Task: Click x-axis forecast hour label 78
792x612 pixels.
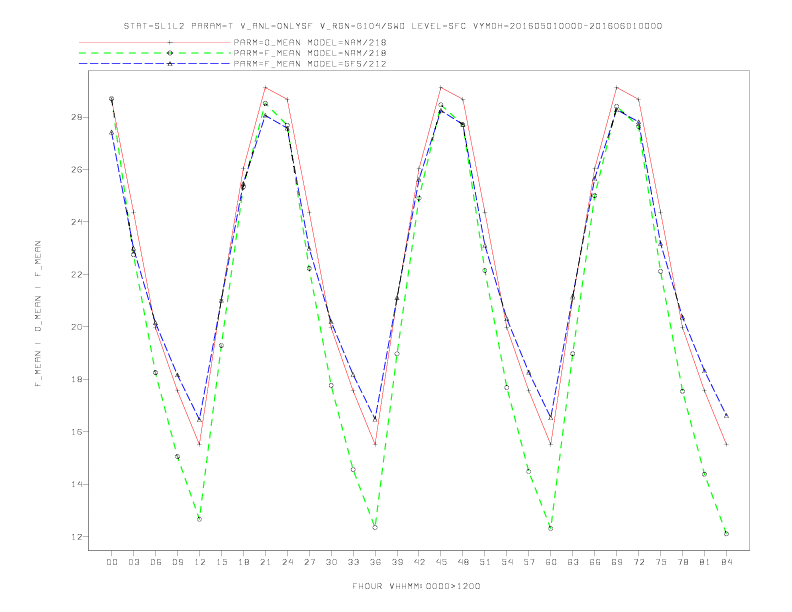Action: click(x=682, y=562)
